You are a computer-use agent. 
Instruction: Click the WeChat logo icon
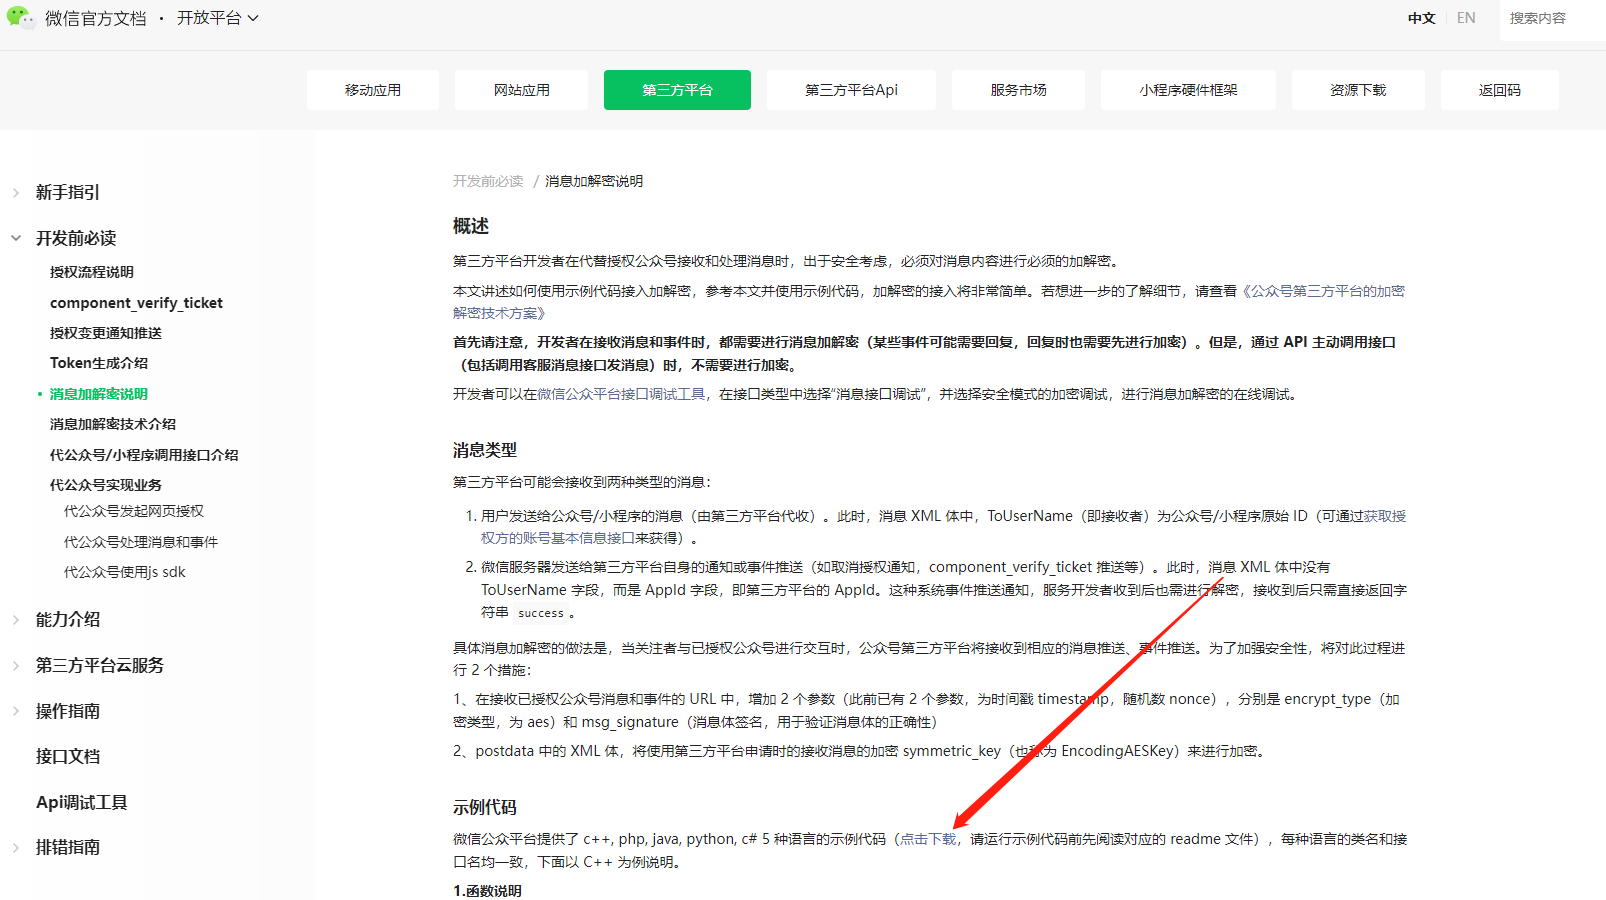[19, 18]
